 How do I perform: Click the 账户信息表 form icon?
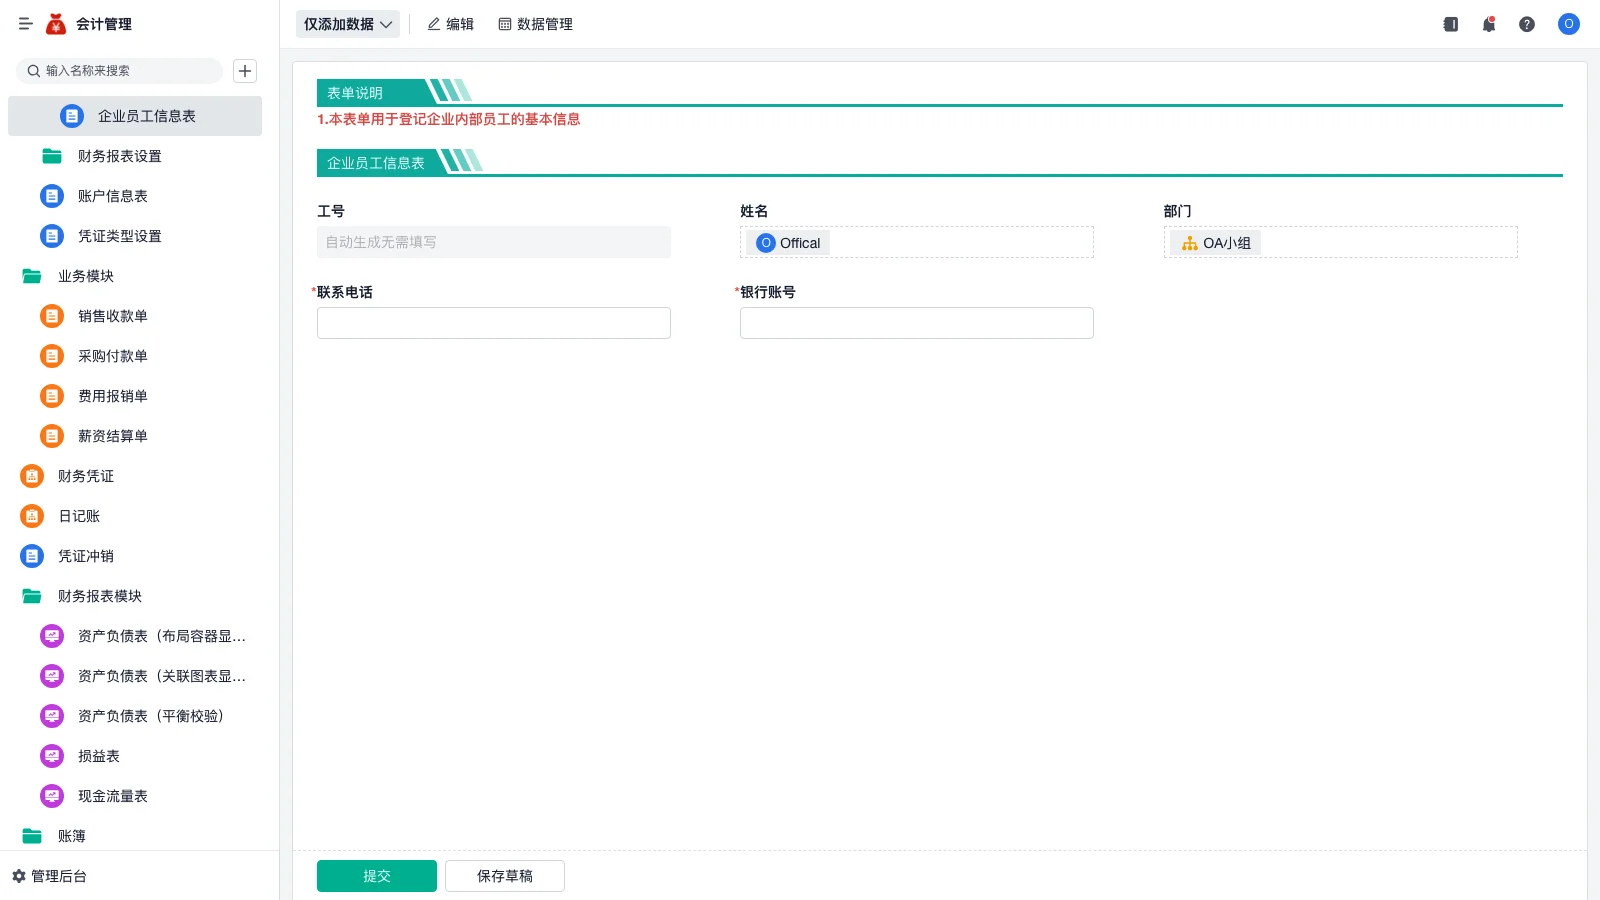(52, 196)
